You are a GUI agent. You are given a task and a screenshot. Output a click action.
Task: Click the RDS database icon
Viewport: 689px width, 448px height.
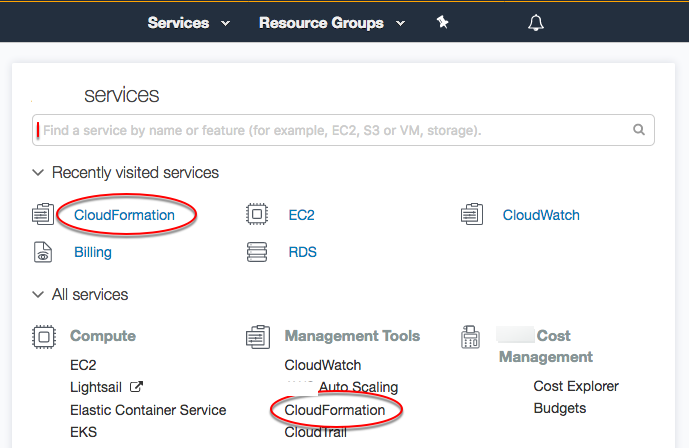coord(257,252)
